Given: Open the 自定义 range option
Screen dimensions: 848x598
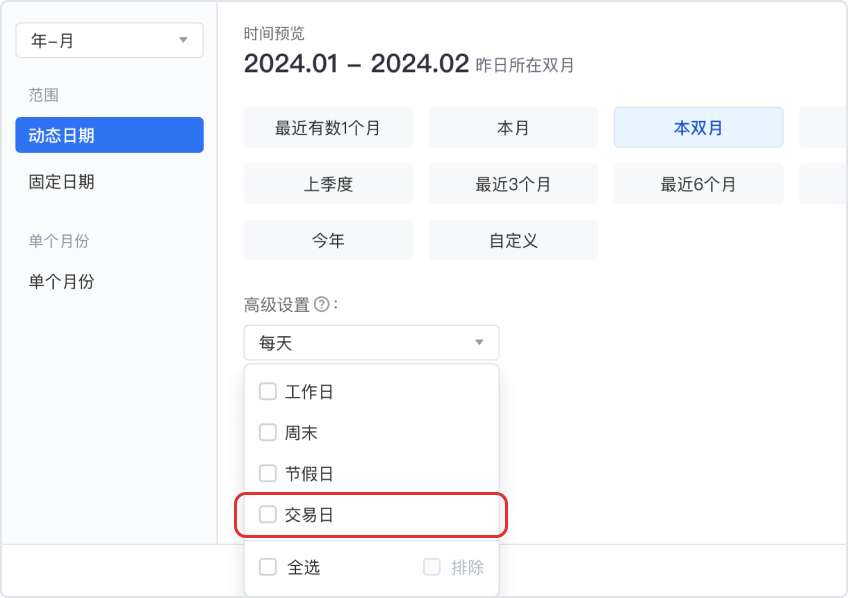Looking at the screenshot, I should (x=513, y=240).
